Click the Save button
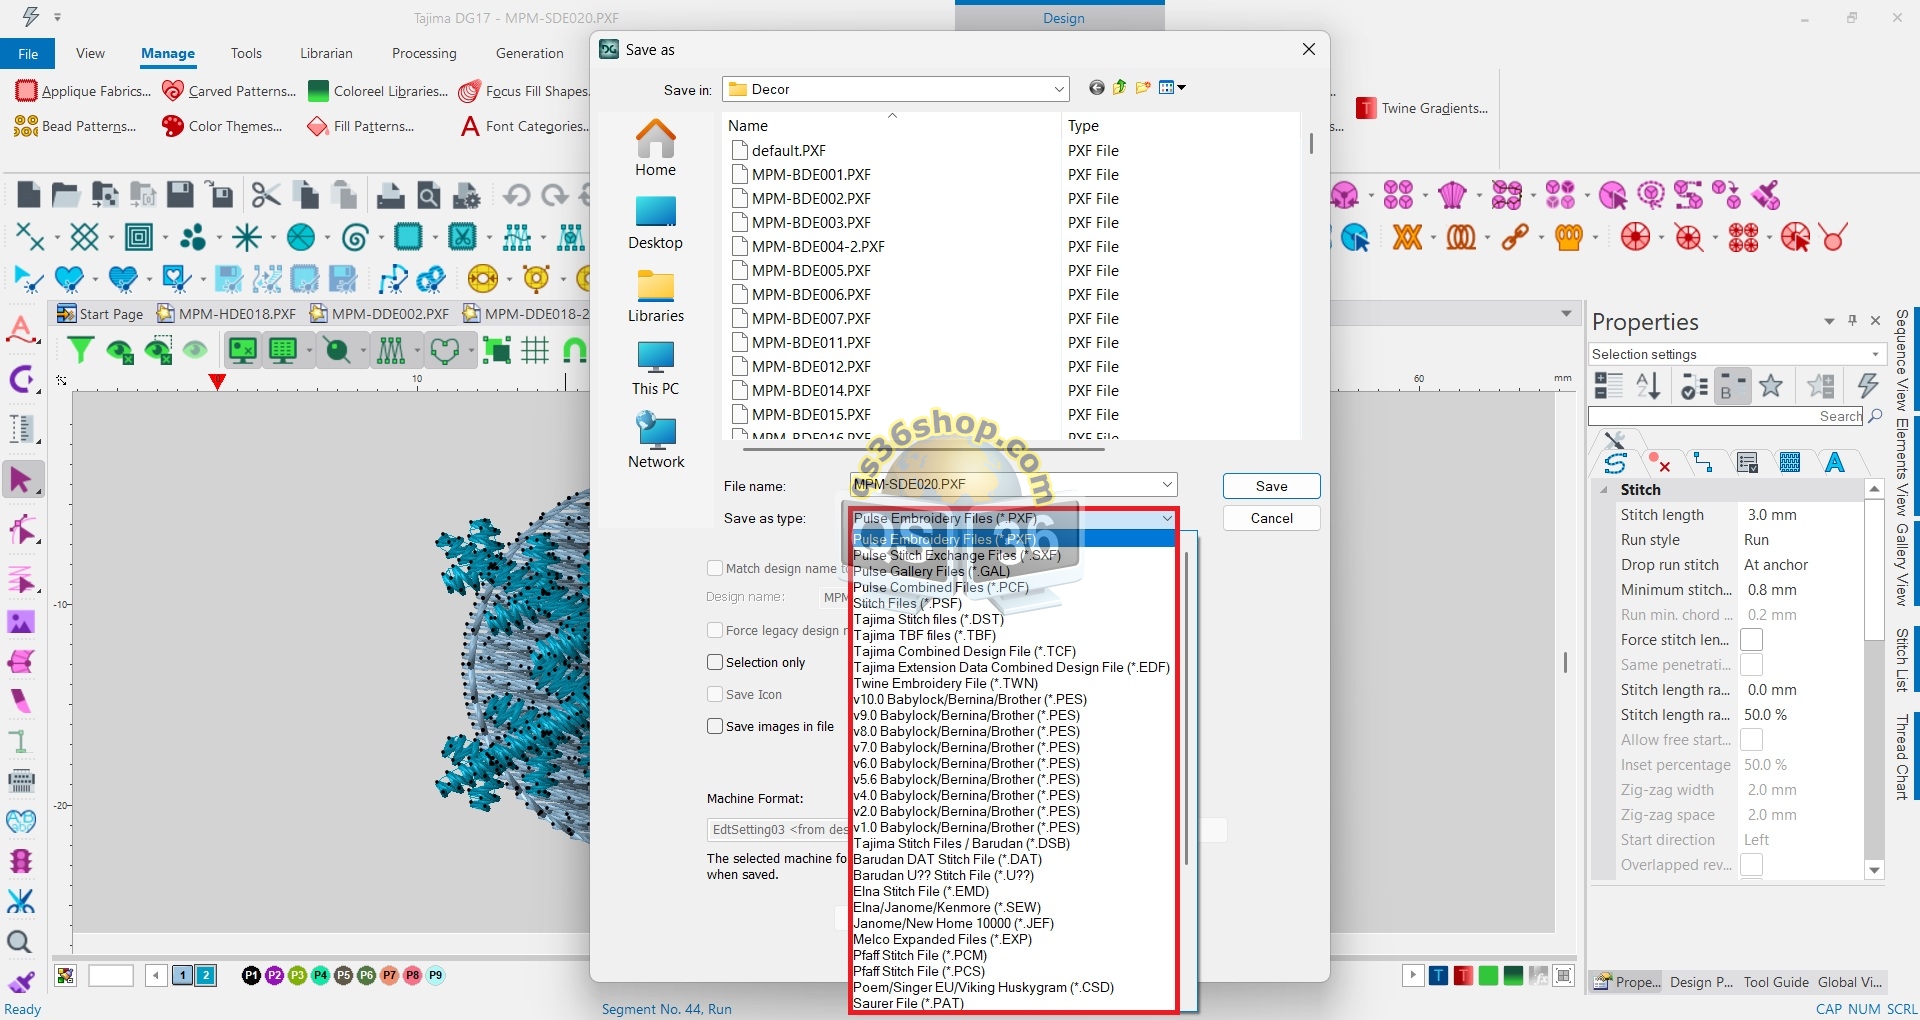This screenshot has width=1920, height=1020. pyautogui.click(x=1271, y=486)
